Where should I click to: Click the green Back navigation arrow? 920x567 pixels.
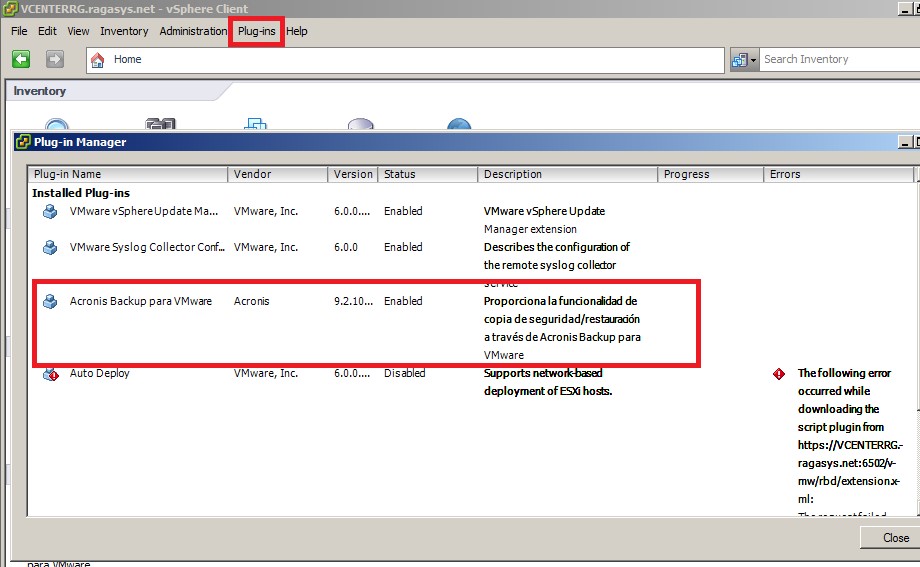[21, 59]
